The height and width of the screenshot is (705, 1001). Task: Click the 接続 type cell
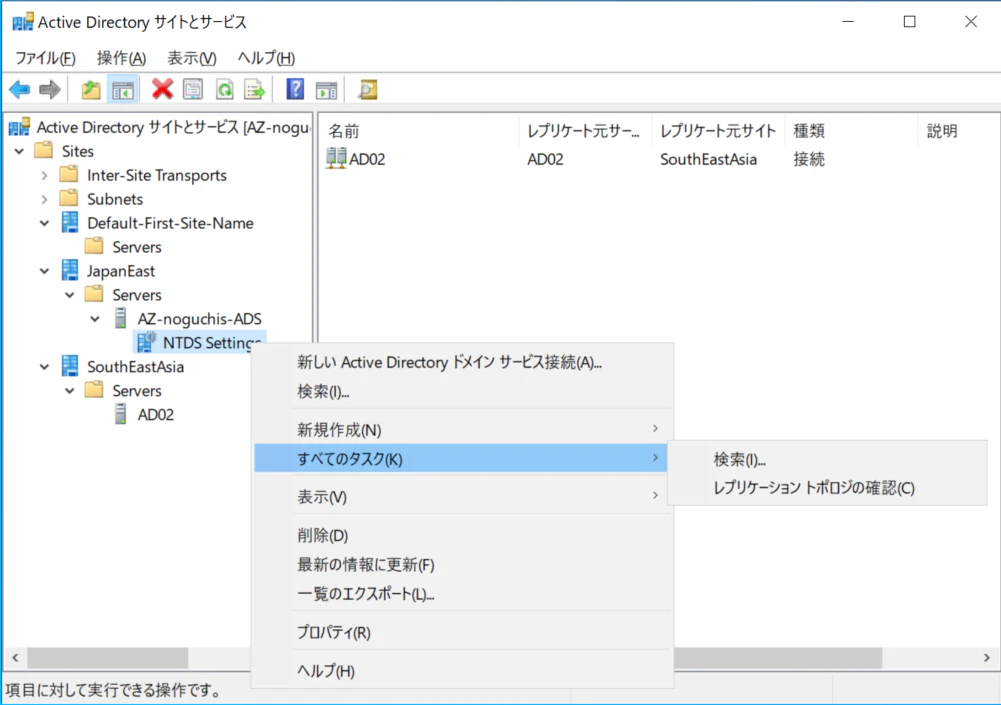(808, 159)
